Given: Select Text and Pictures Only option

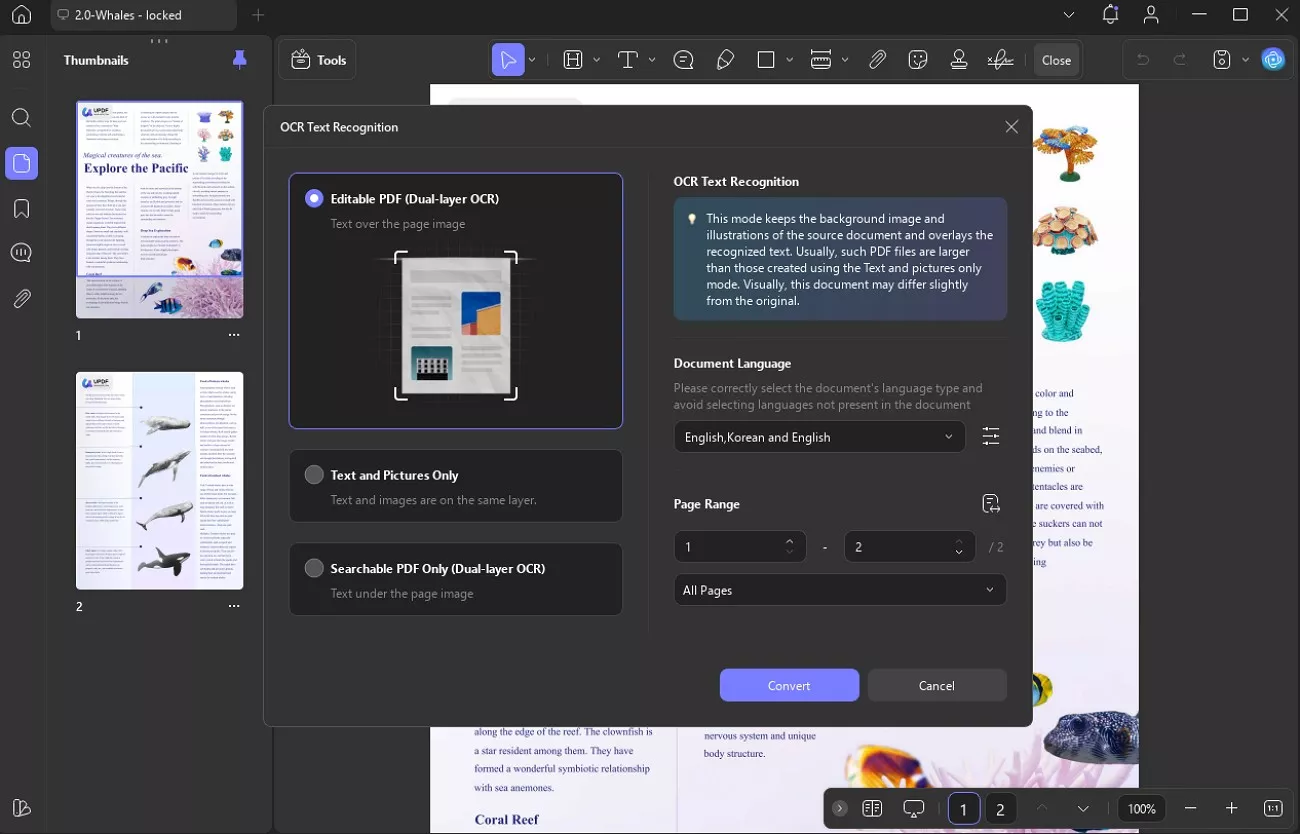Looking at the screenshot, I should 315,475.
